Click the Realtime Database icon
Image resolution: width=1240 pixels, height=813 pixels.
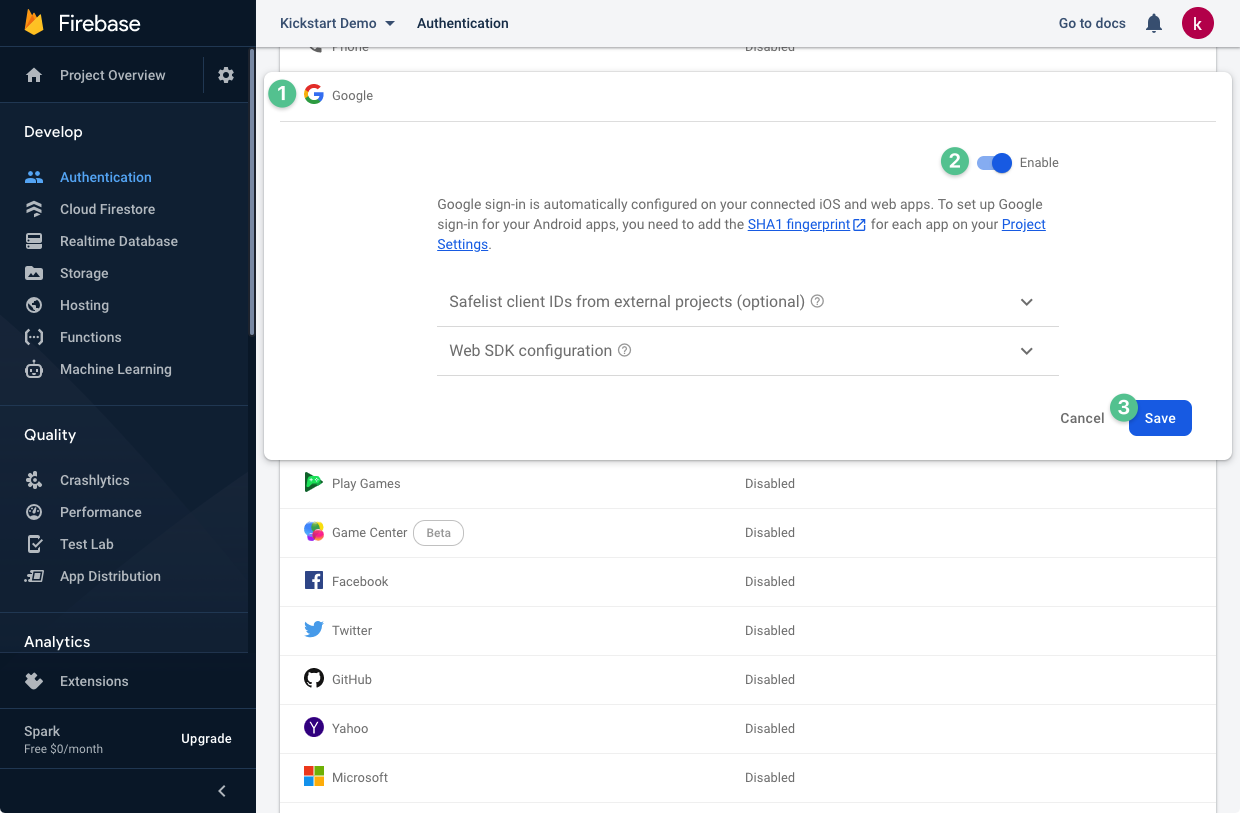pos(34,241)
